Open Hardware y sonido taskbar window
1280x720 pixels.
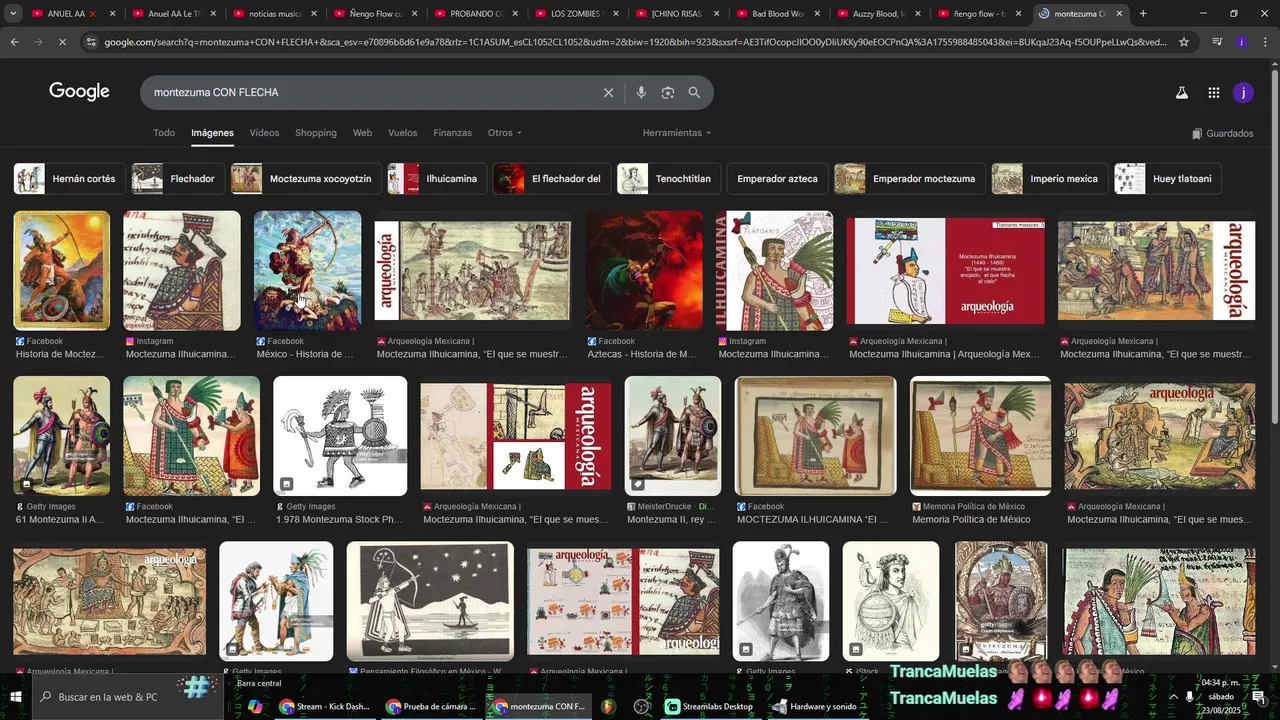click(x=813, y=706)
